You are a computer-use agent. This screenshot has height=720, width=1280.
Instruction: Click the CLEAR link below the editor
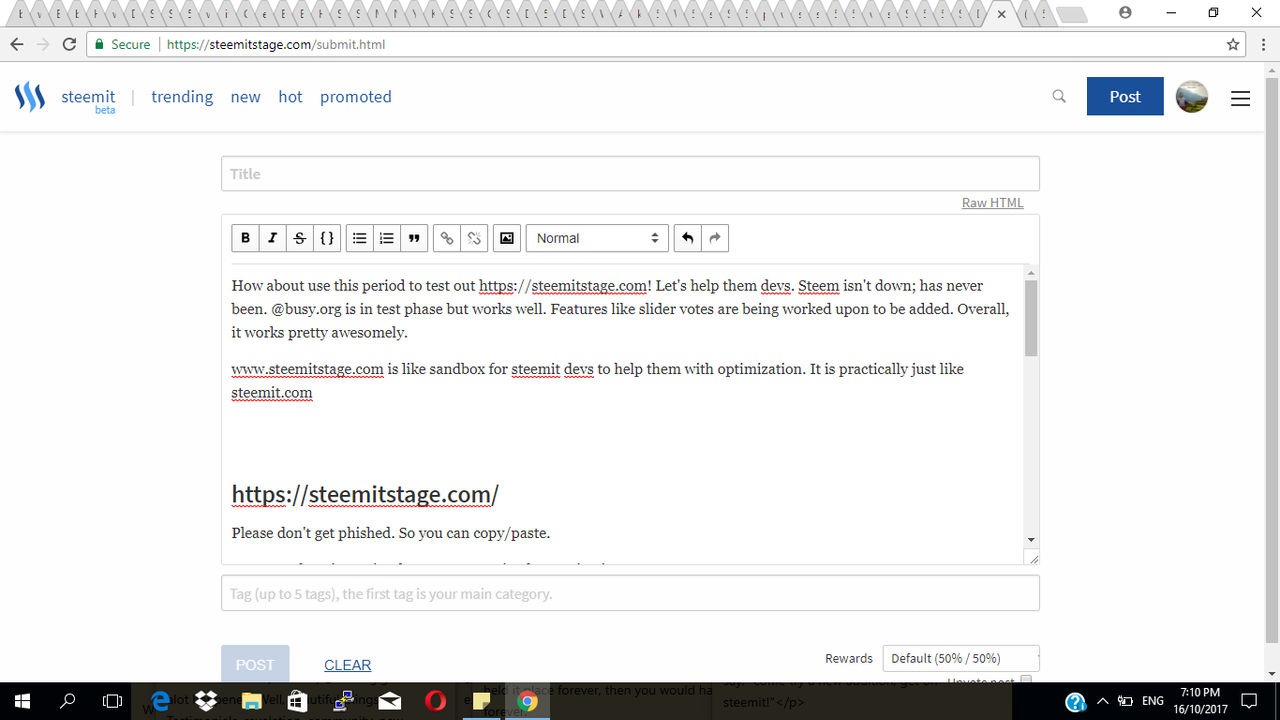(x=347, y=665)
